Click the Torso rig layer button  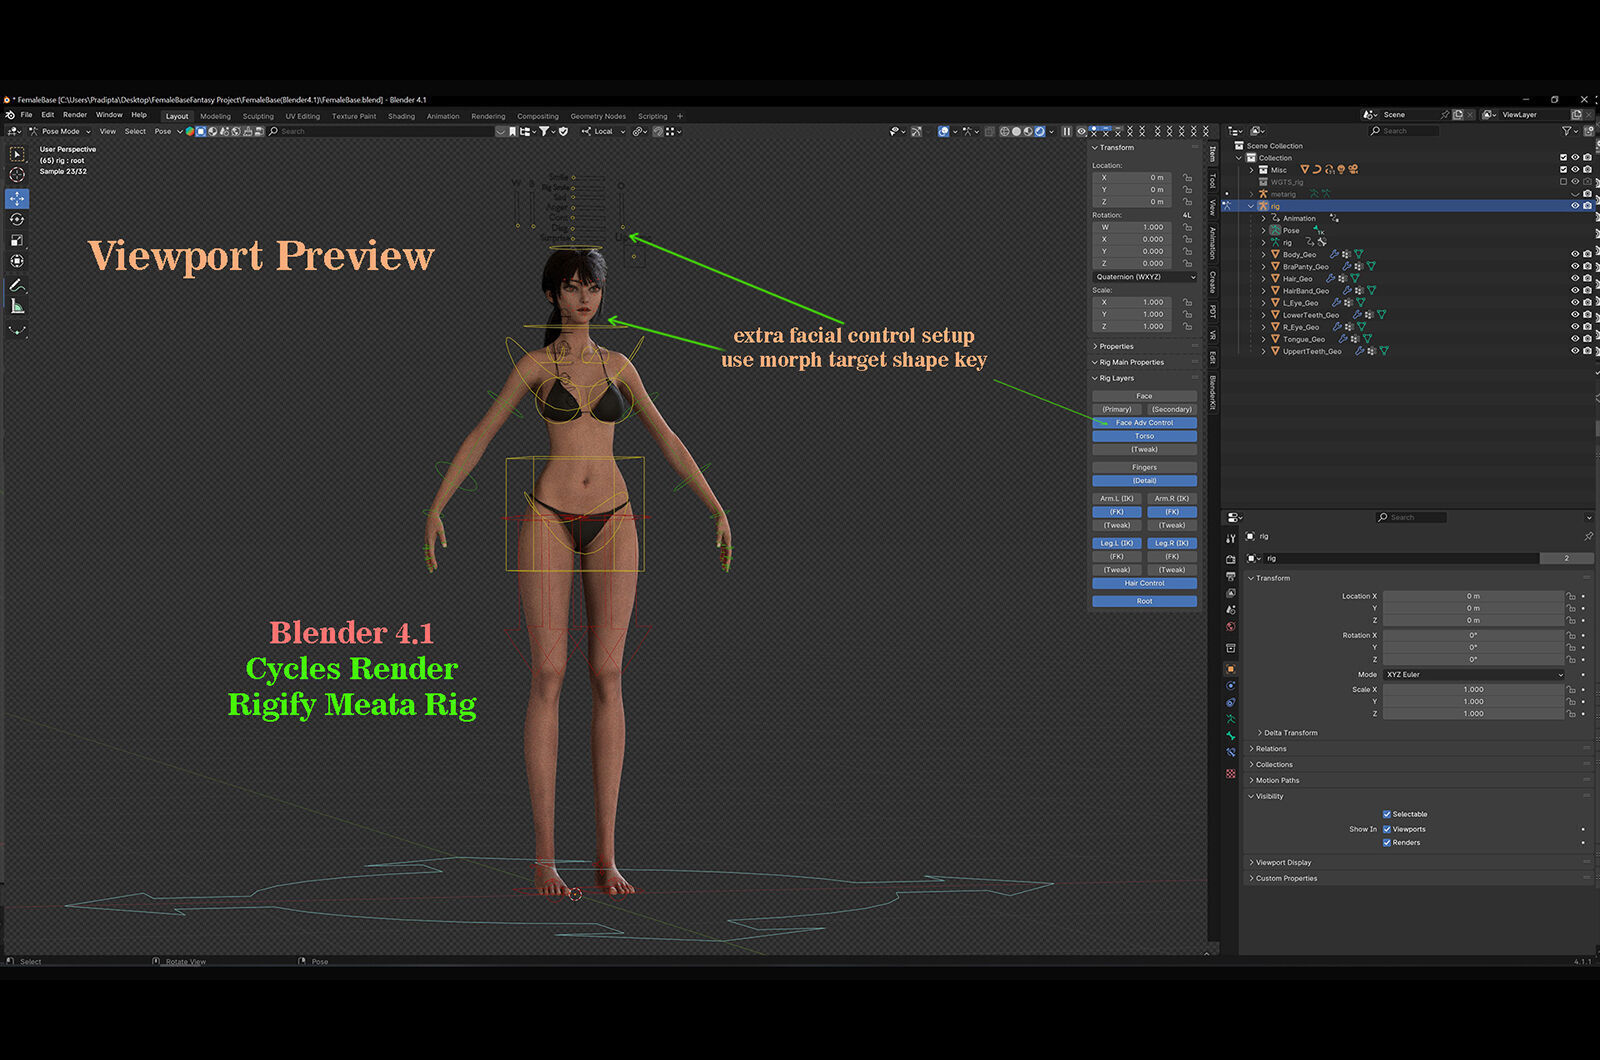pos(1144,436)
